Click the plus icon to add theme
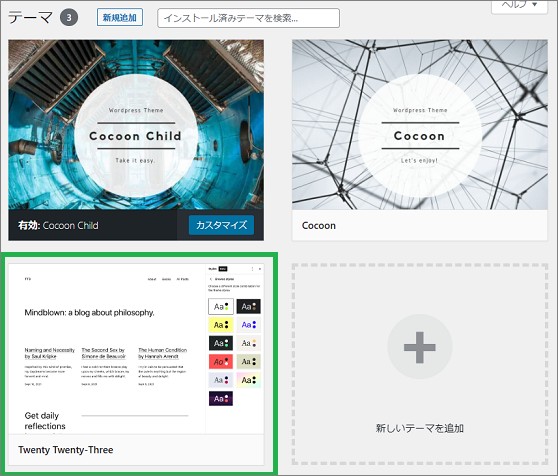 pyautogui.click(x=420, y=347)
